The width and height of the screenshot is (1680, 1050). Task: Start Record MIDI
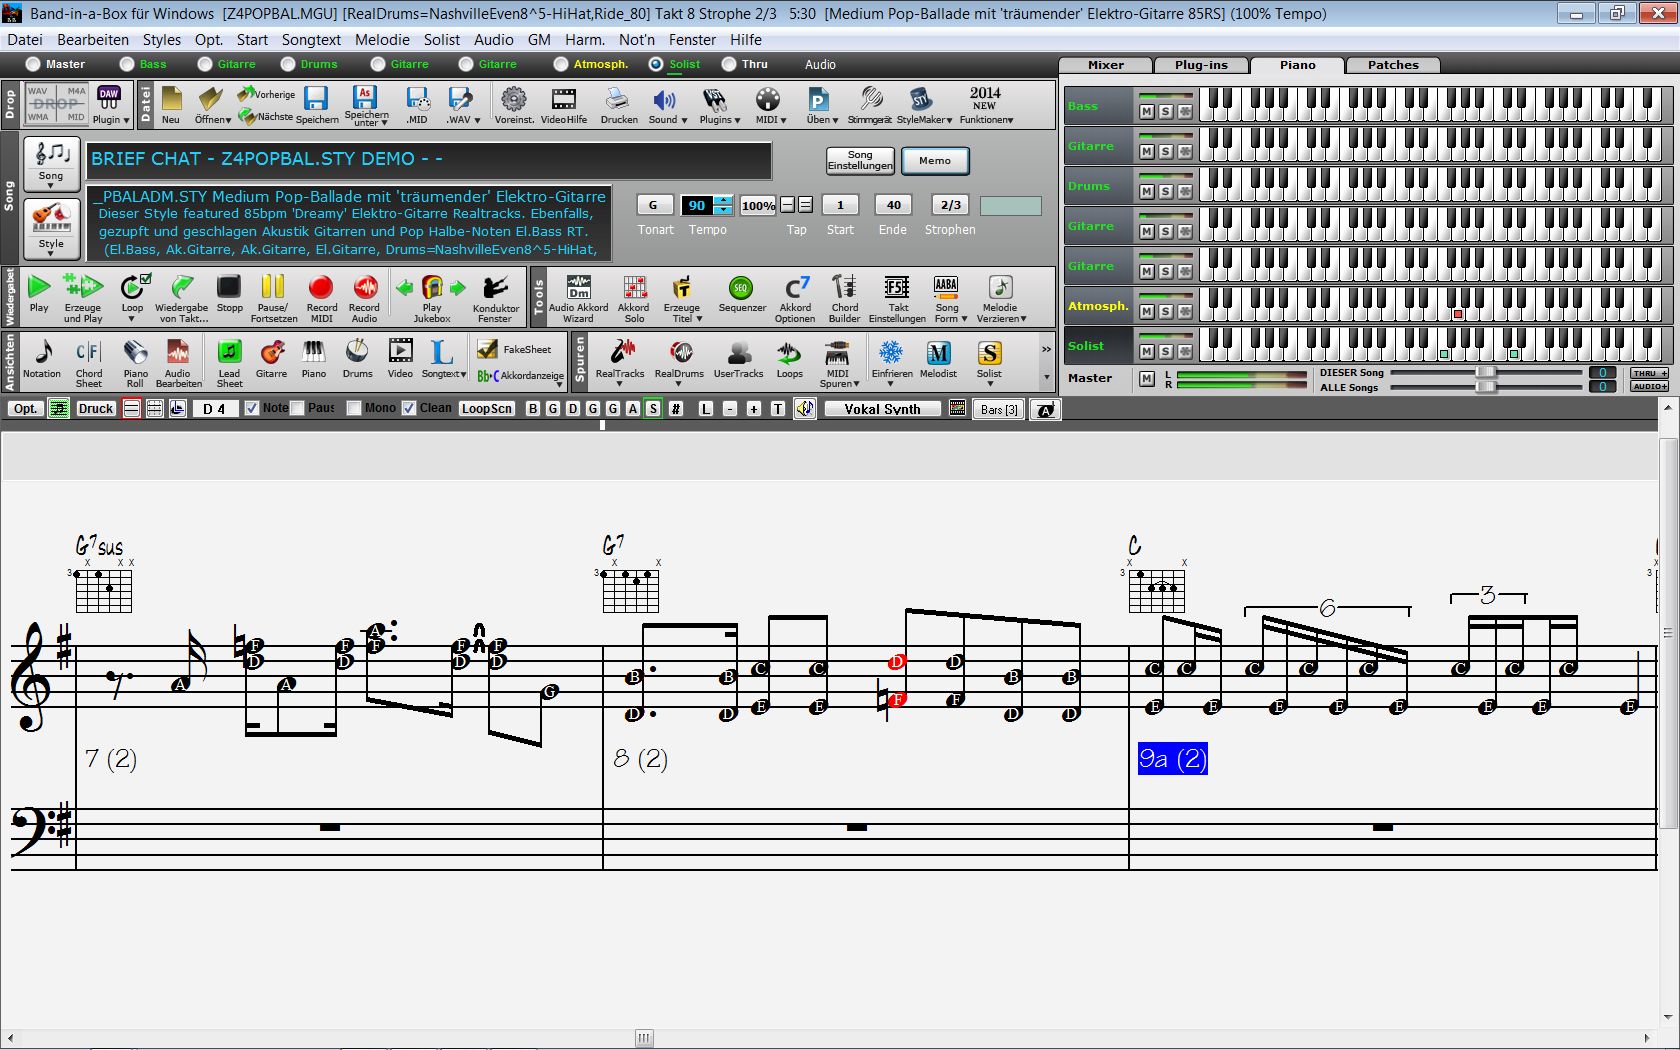[x=321, y=297]
